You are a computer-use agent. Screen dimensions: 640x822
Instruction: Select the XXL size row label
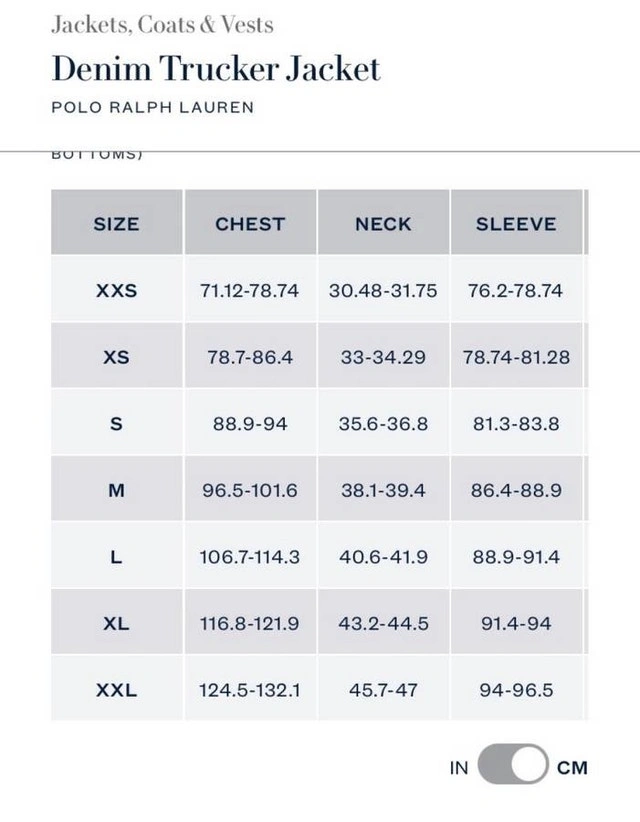point(116,690)
